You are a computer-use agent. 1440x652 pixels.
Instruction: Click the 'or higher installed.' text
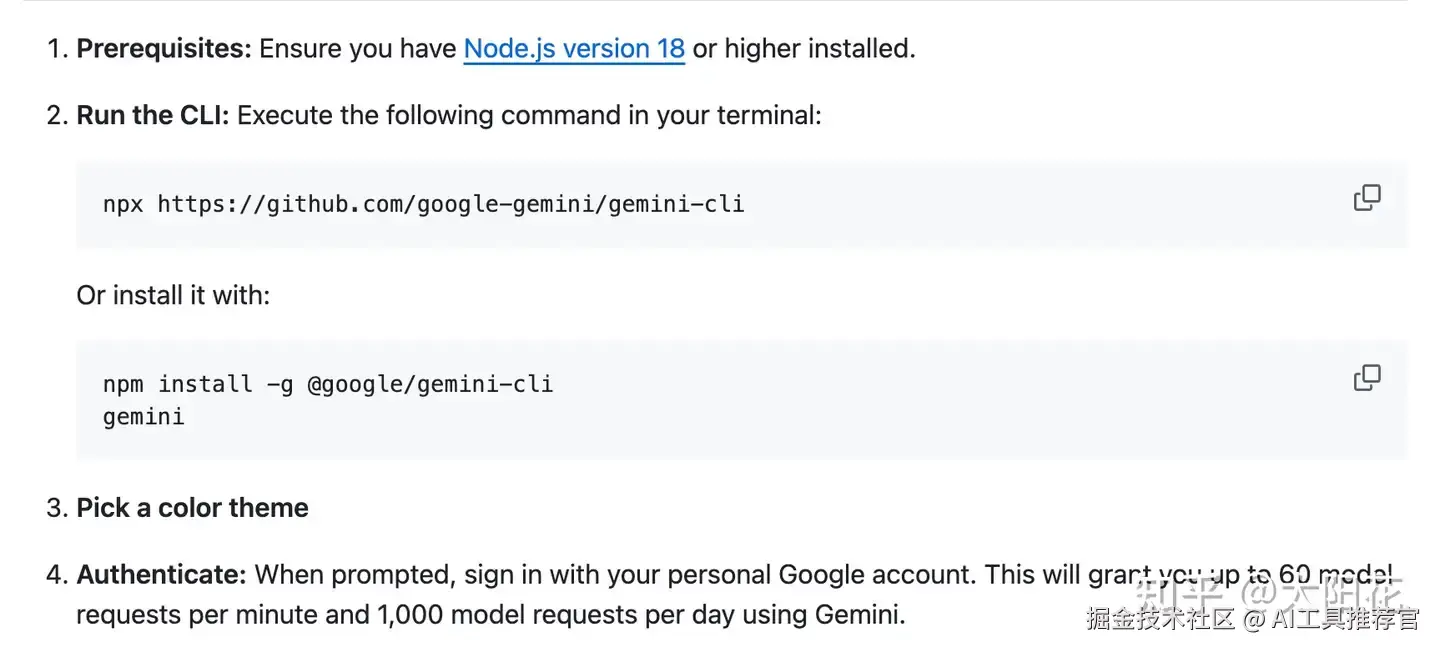point(803,48)
